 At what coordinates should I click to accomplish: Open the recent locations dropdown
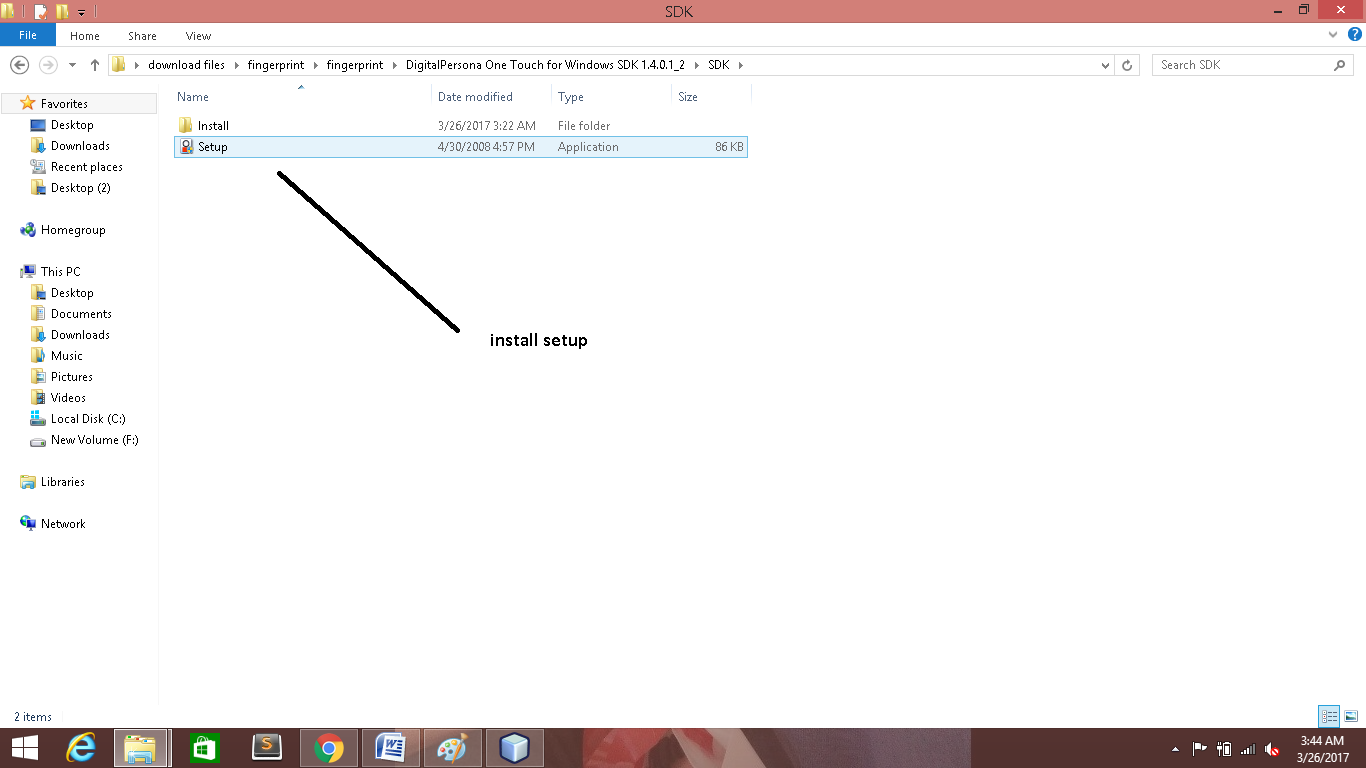point(72,65)
